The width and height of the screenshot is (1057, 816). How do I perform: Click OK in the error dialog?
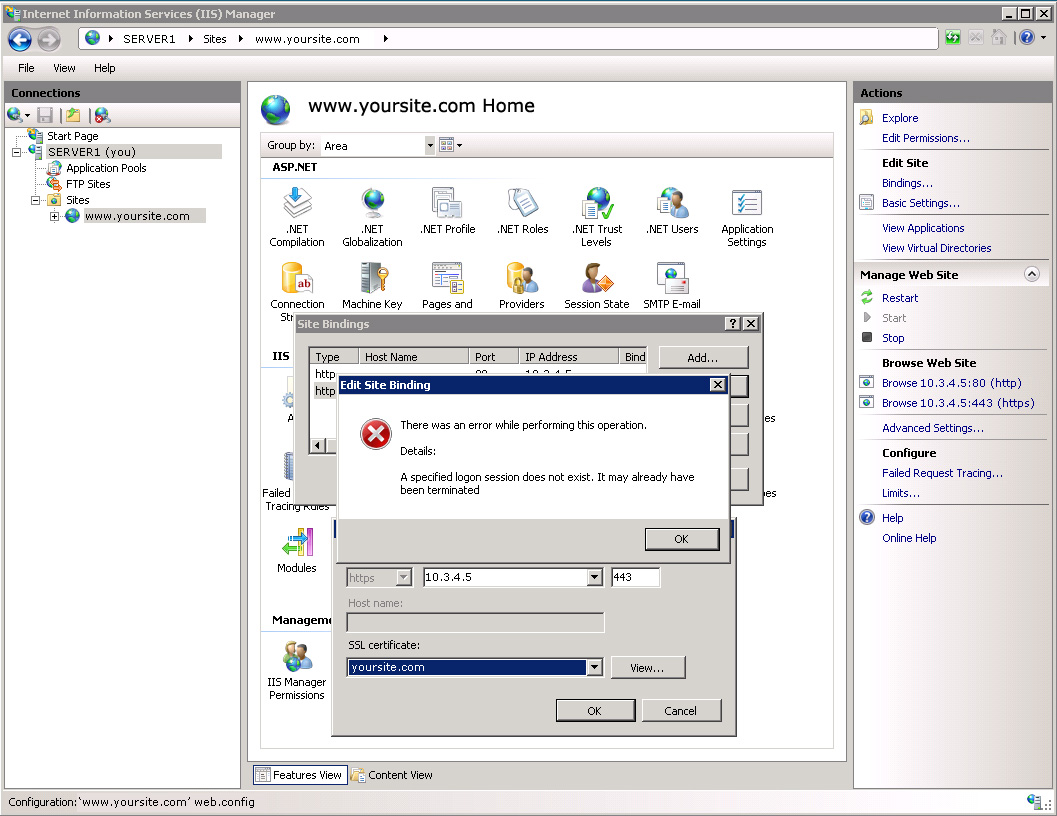click(682, 539)
